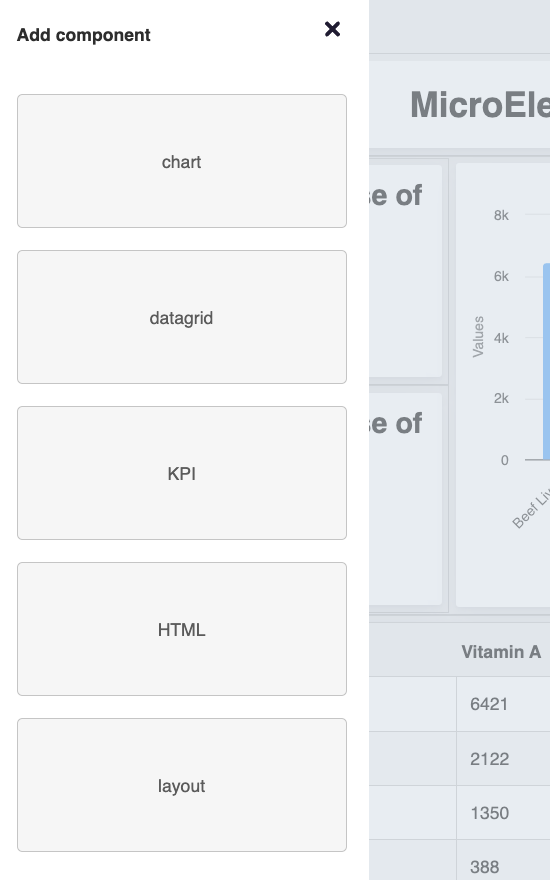Click the 4k y-axis label
The height and width of the screenshot is (880, 550).
(x=501, y=338)
